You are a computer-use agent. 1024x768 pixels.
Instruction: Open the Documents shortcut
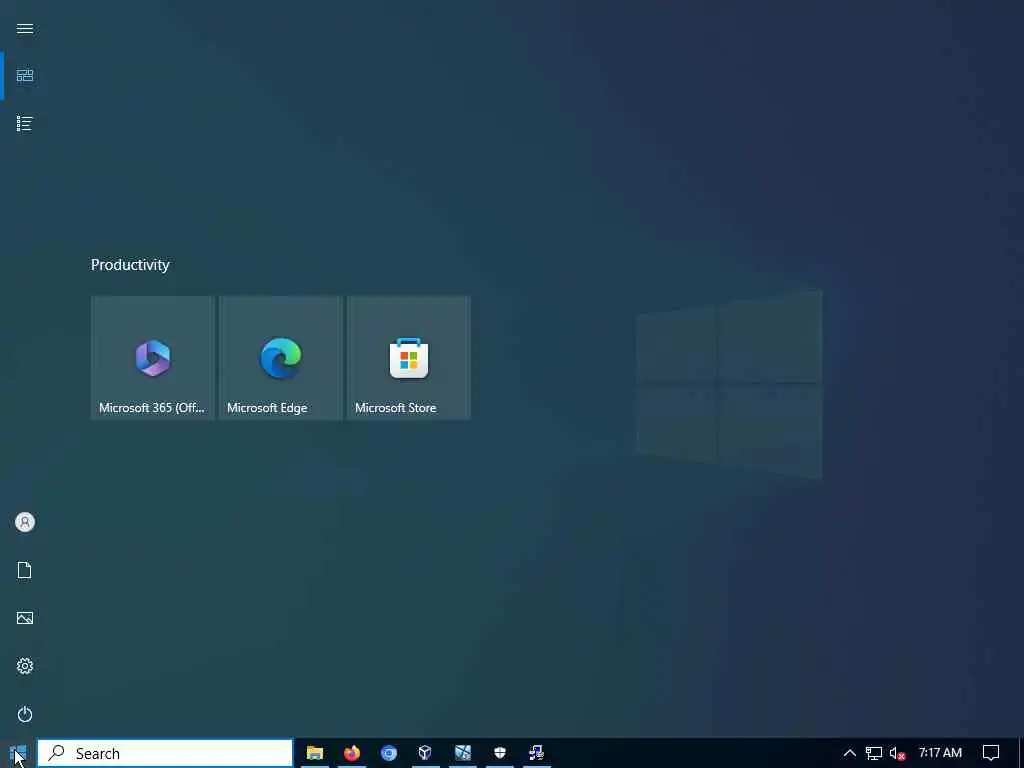coord(25,570)
